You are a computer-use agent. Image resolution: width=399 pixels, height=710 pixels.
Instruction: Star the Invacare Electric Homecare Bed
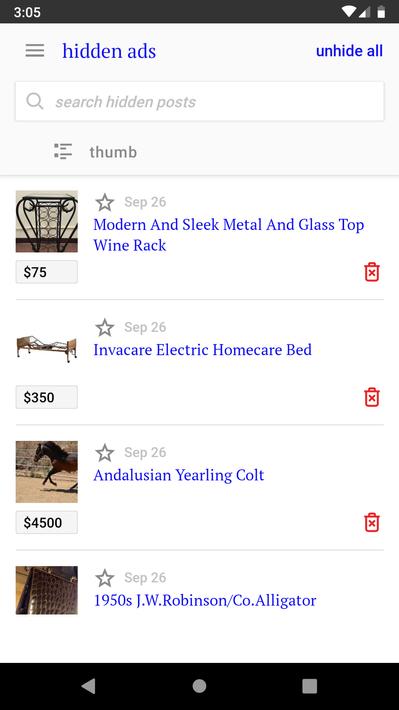coord(105,327)
